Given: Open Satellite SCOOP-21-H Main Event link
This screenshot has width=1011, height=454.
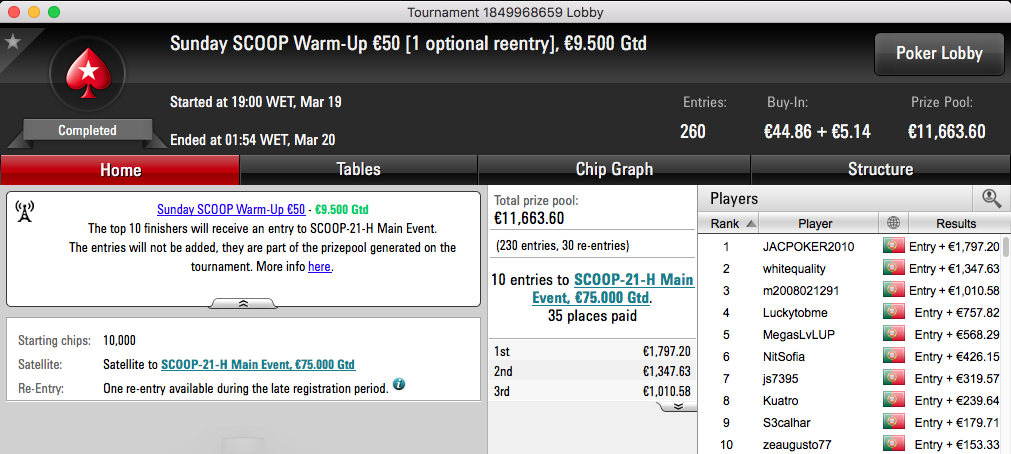Looking at the screenshot, I should pyautogui.click(x=258, y=364).
